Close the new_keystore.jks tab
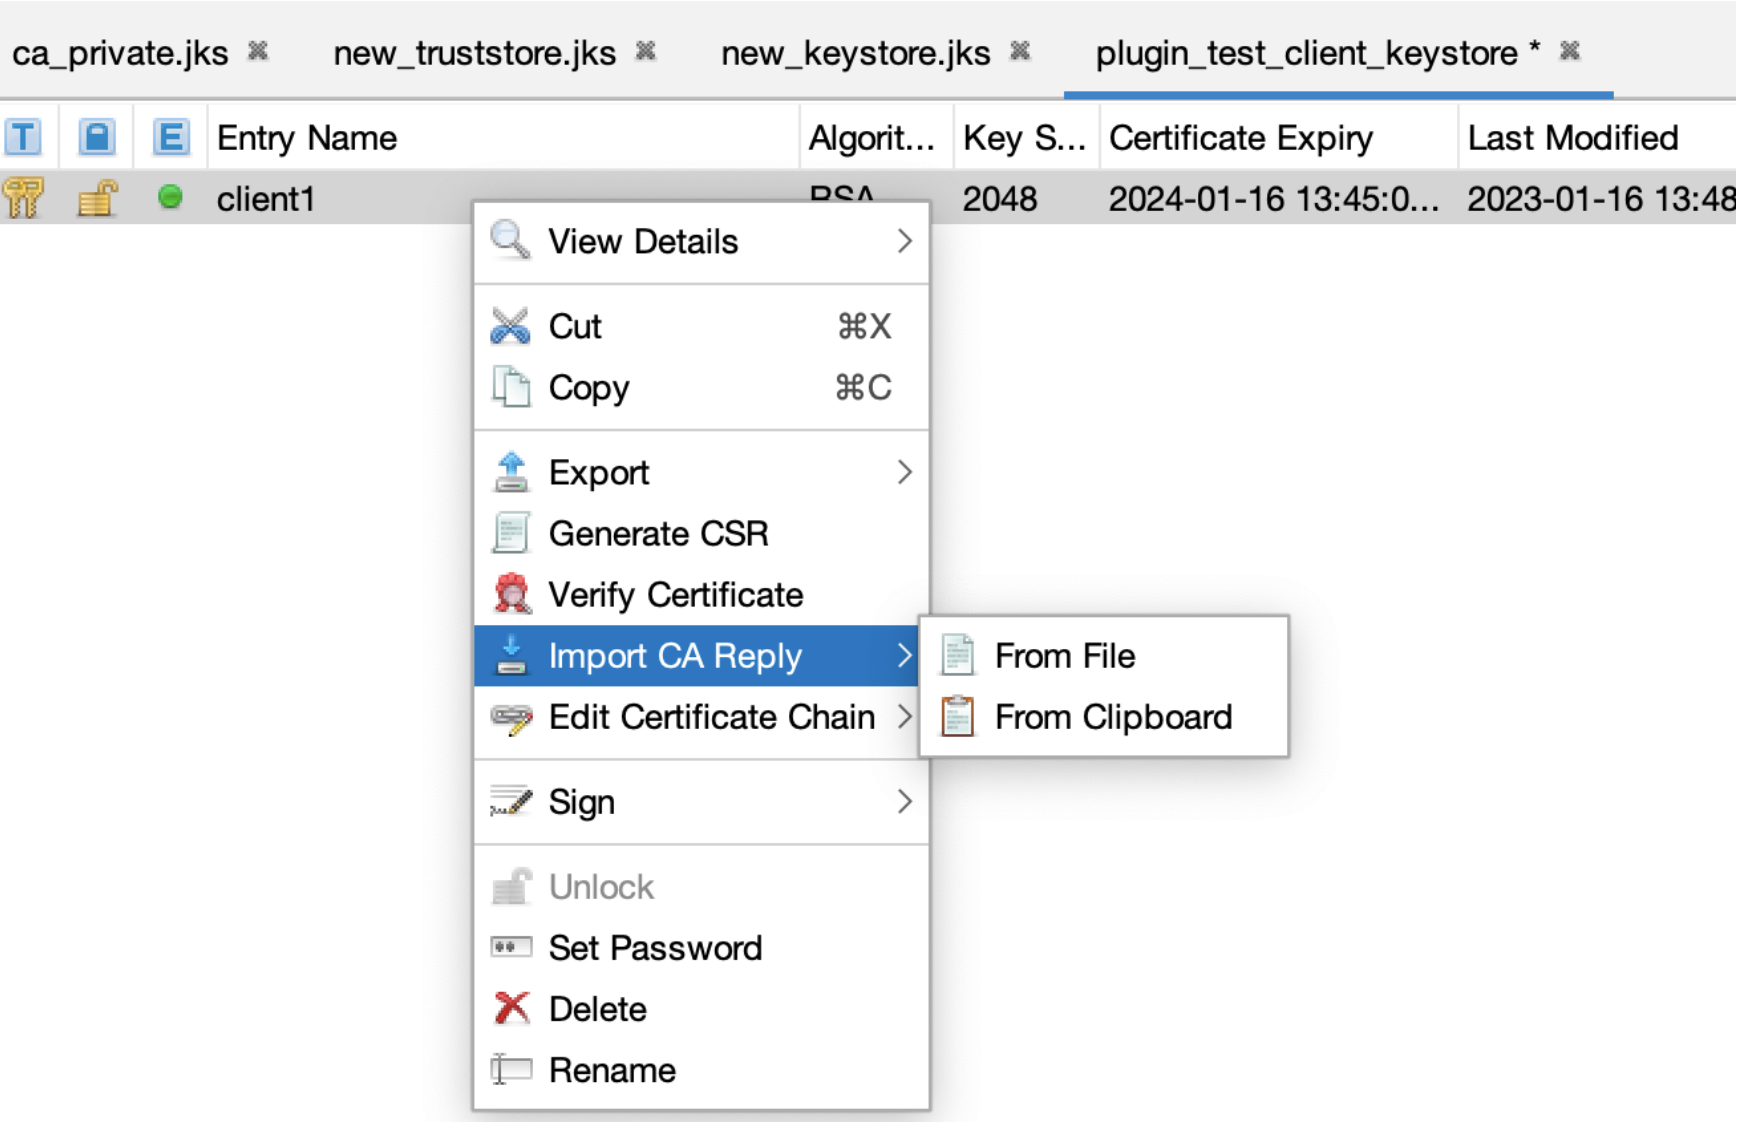This screenshot has height=1126, width=1740. pyautogui.click(x=1020, y=51)
